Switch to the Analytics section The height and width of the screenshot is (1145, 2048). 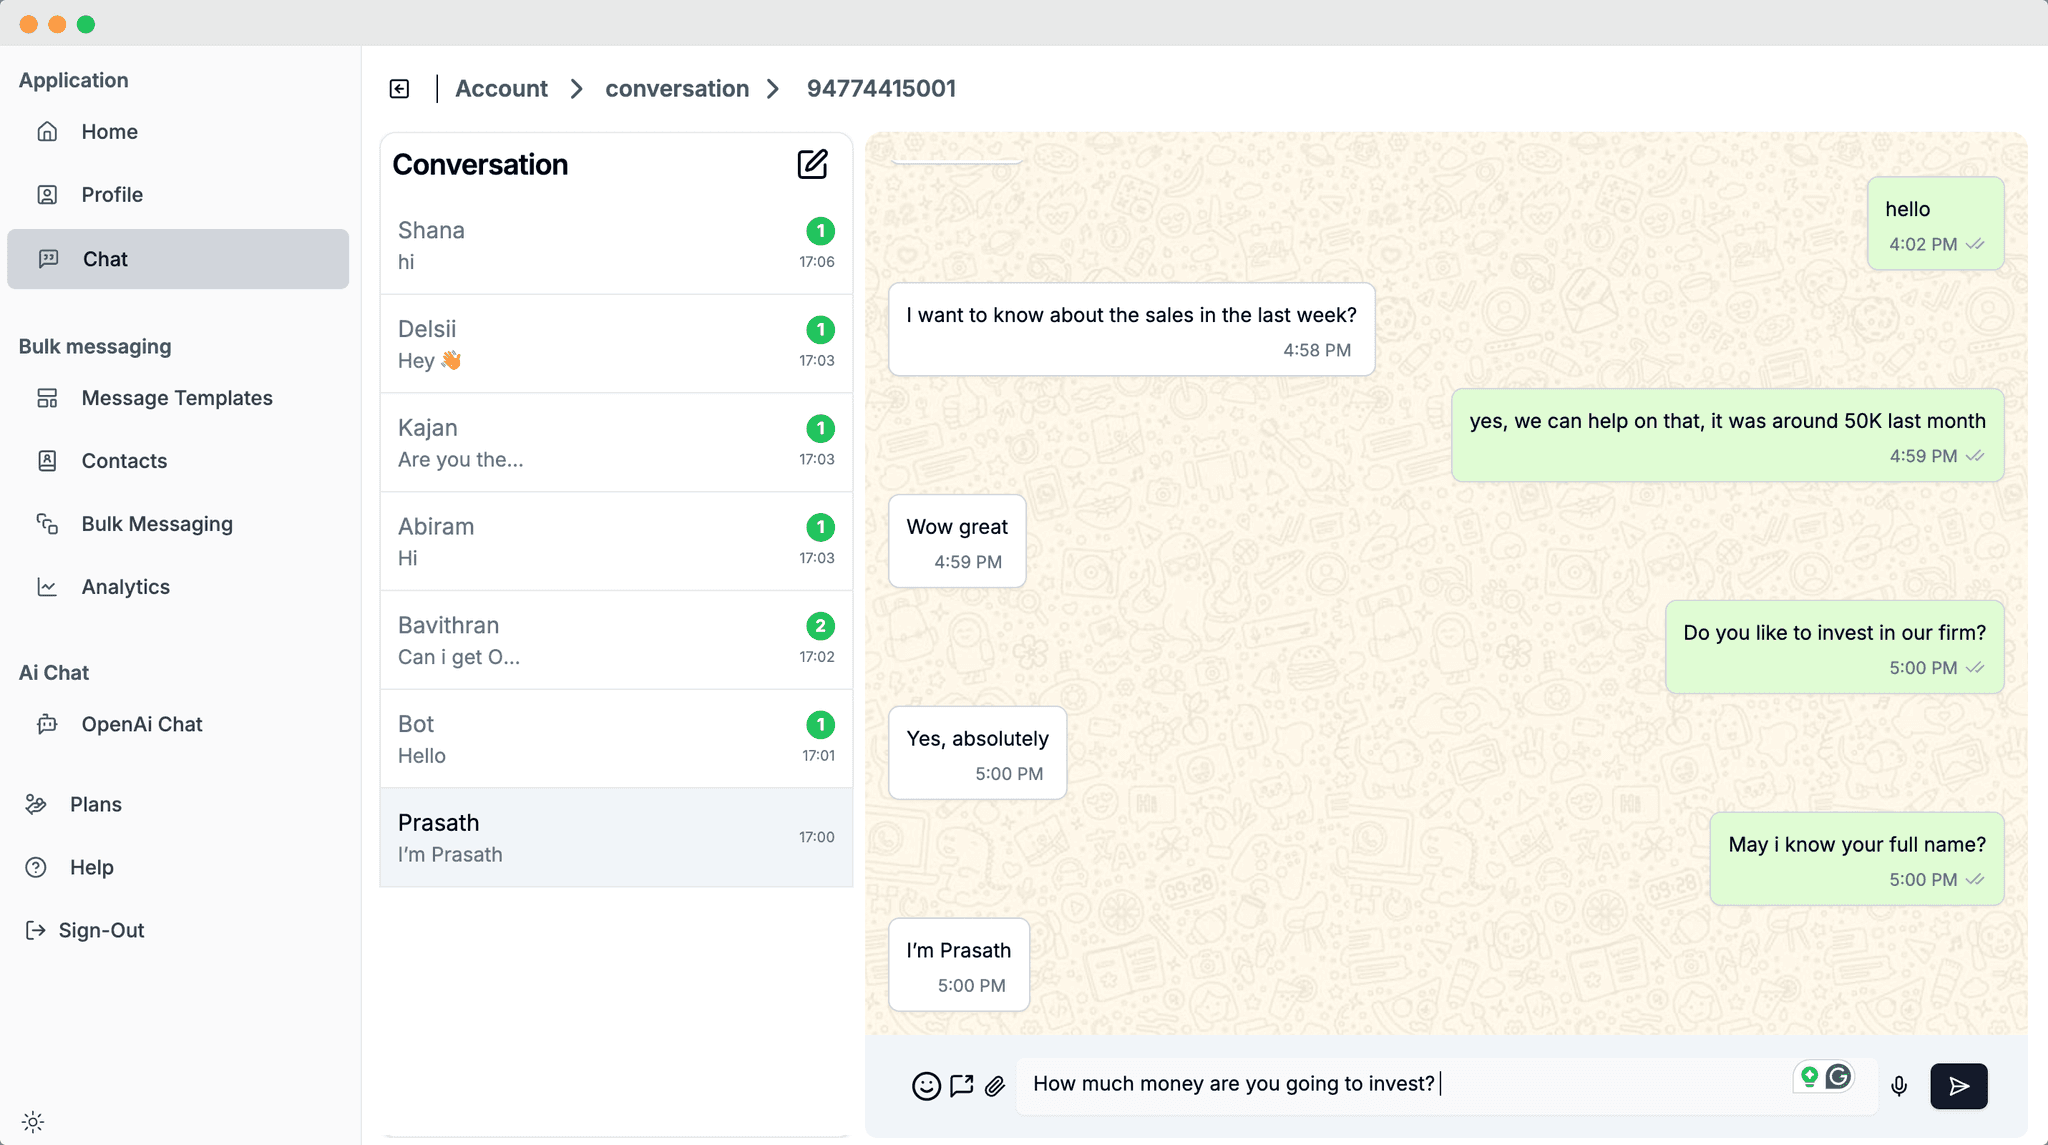pos(125,587)
